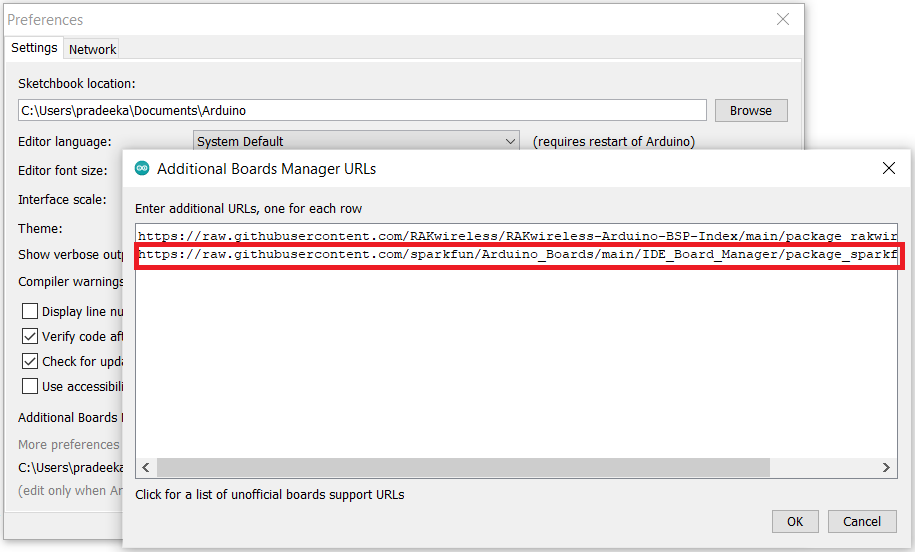Click the Browse button for sketchbook location

[x=750, y=111]
